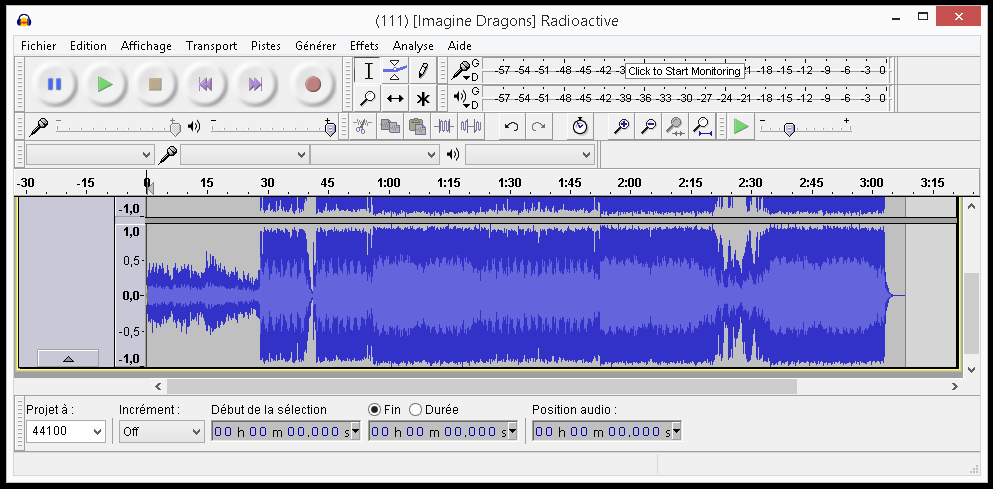The image size is (993, 489).
Task: Click the Fit Project zoom icon
Action: (702, 127)
